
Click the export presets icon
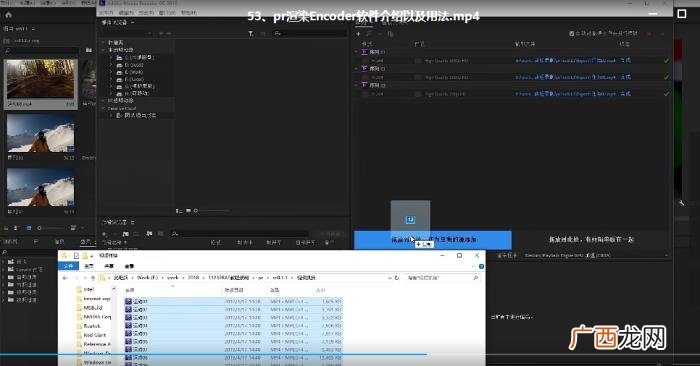pos(161,233)
